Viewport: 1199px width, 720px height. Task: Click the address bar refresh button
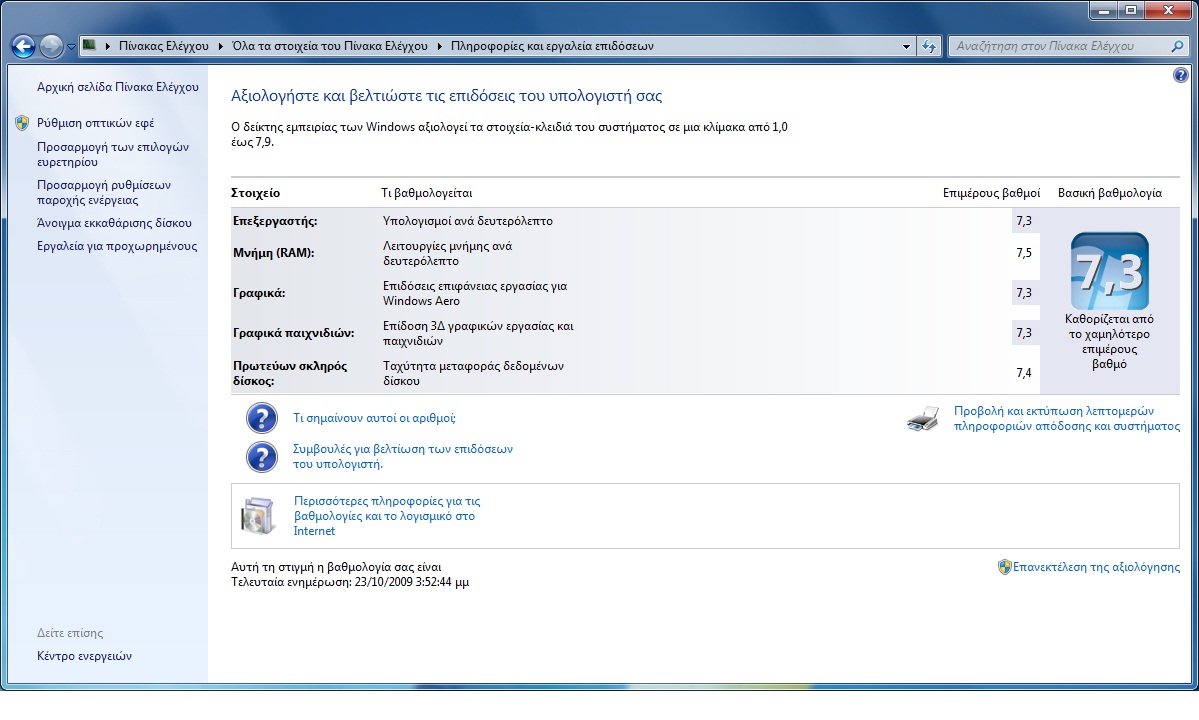click(929, 47)
